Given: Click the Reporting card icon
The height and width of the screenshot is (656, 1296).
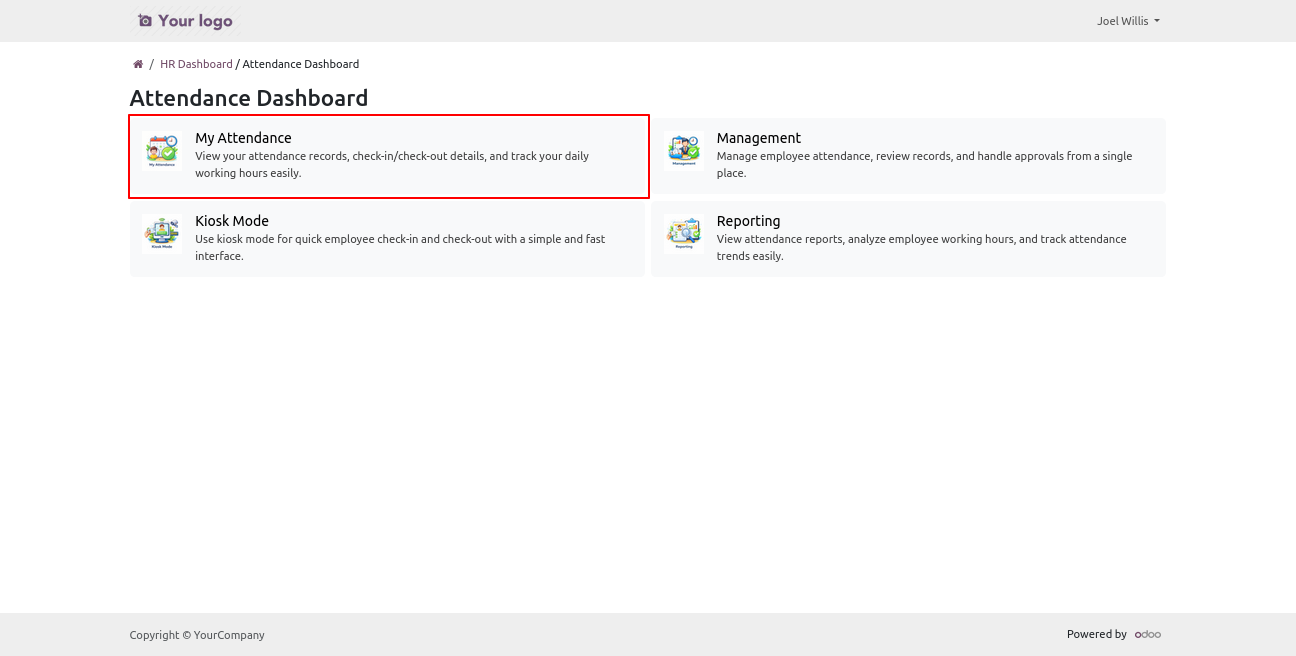Looking at the screenshot, I should (x=683, y=233).
